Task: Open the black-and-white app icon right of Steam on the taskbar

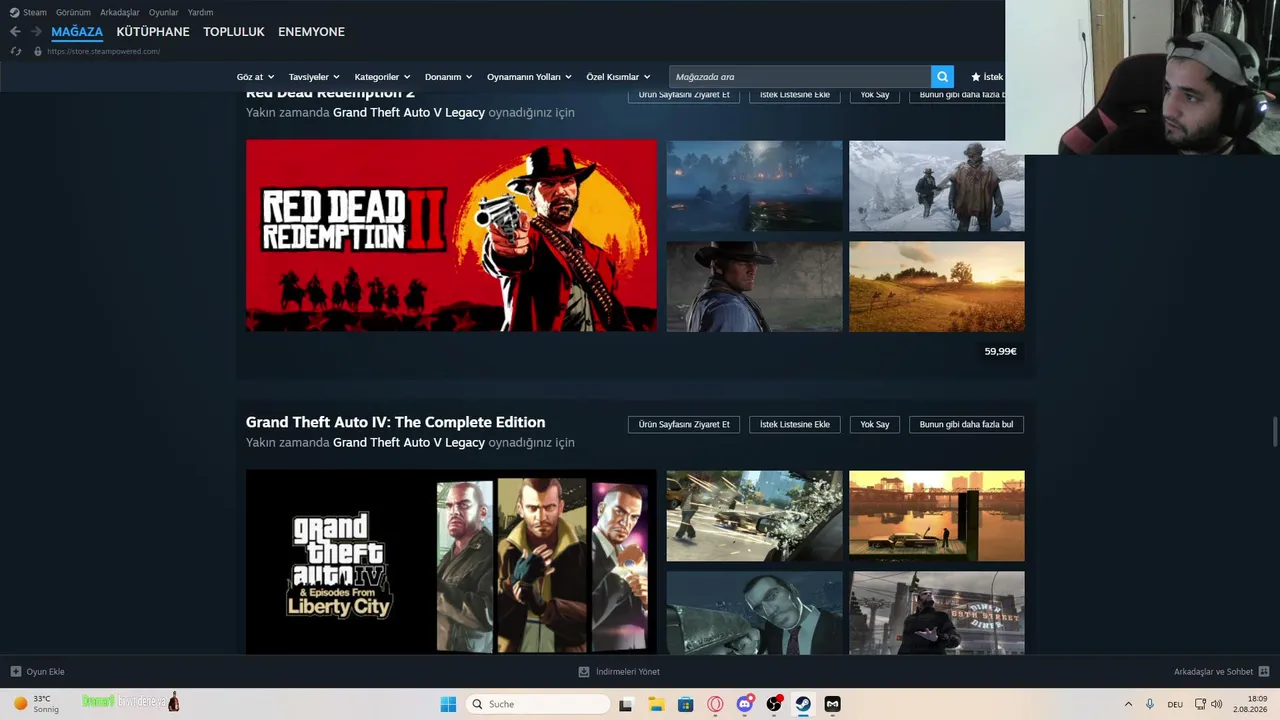Action: [x=832, y=704]
